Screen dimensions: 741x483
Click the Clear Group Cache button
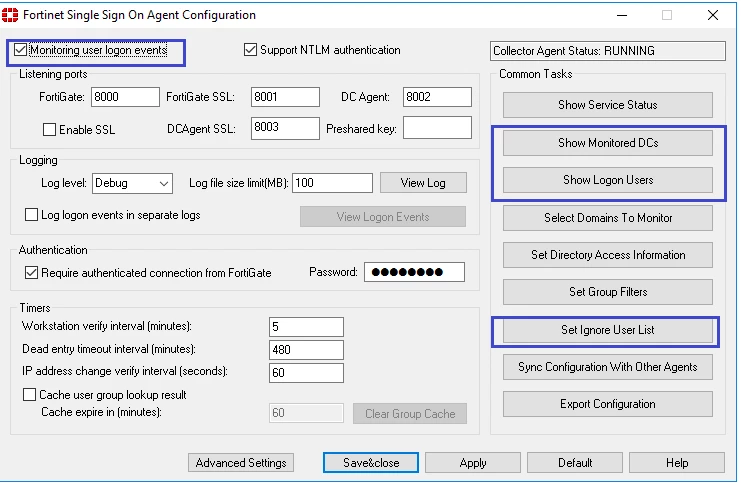point(410,414)
